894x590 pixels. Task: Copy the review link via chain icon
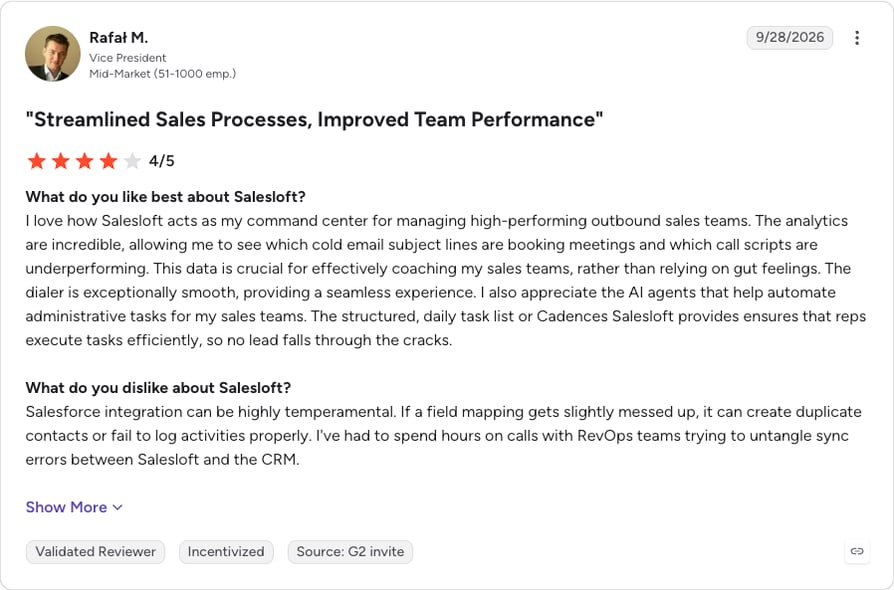click(856, 551)
